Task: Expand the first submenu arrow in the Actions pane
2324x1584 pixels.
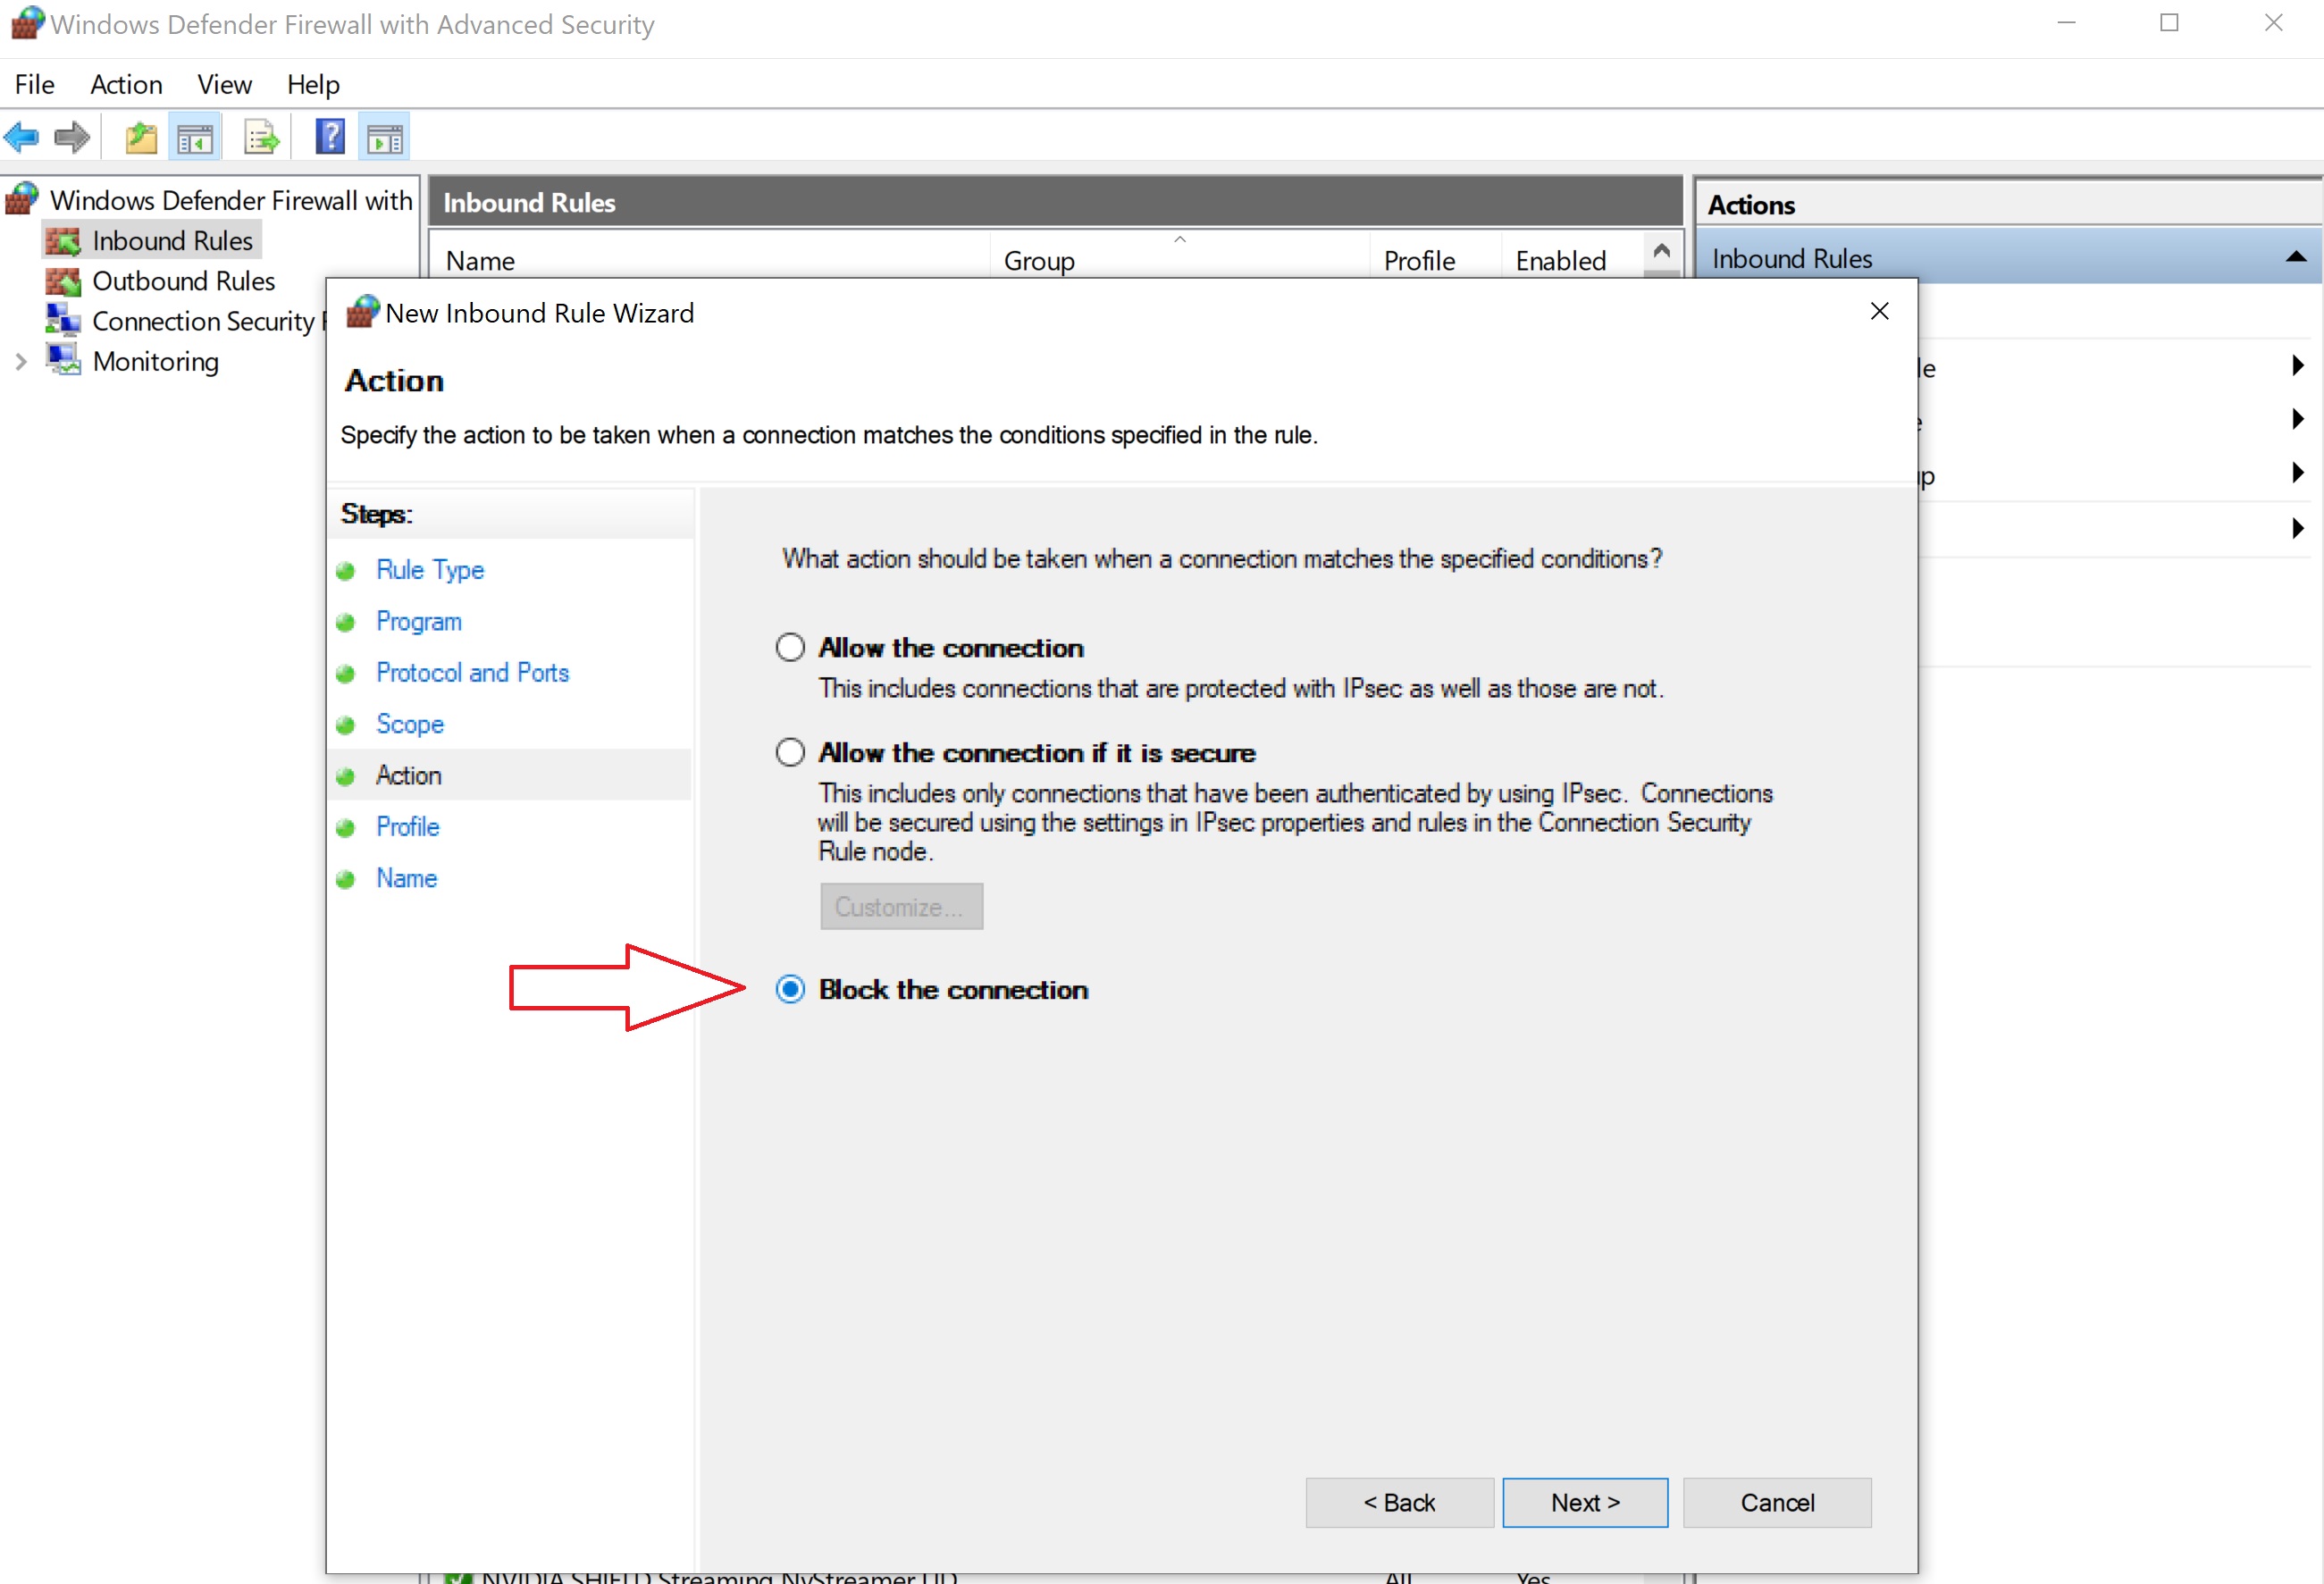Action: (2298, 365)
